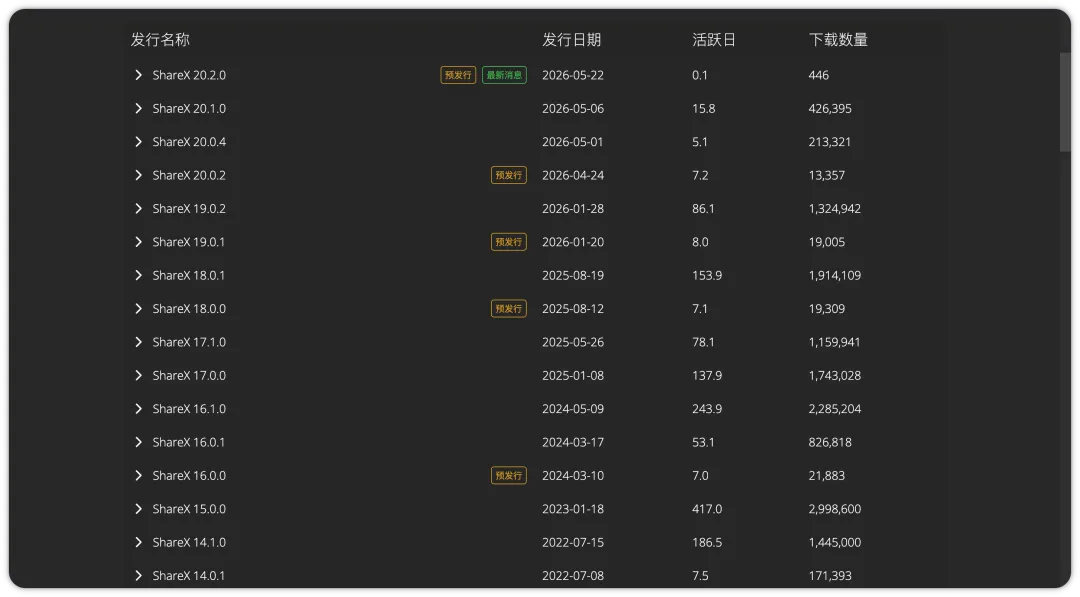Viewport: 1080px width, 597px height.
Task: Select the ShareX 19.0.2 name text
Action: click(189, 209)
